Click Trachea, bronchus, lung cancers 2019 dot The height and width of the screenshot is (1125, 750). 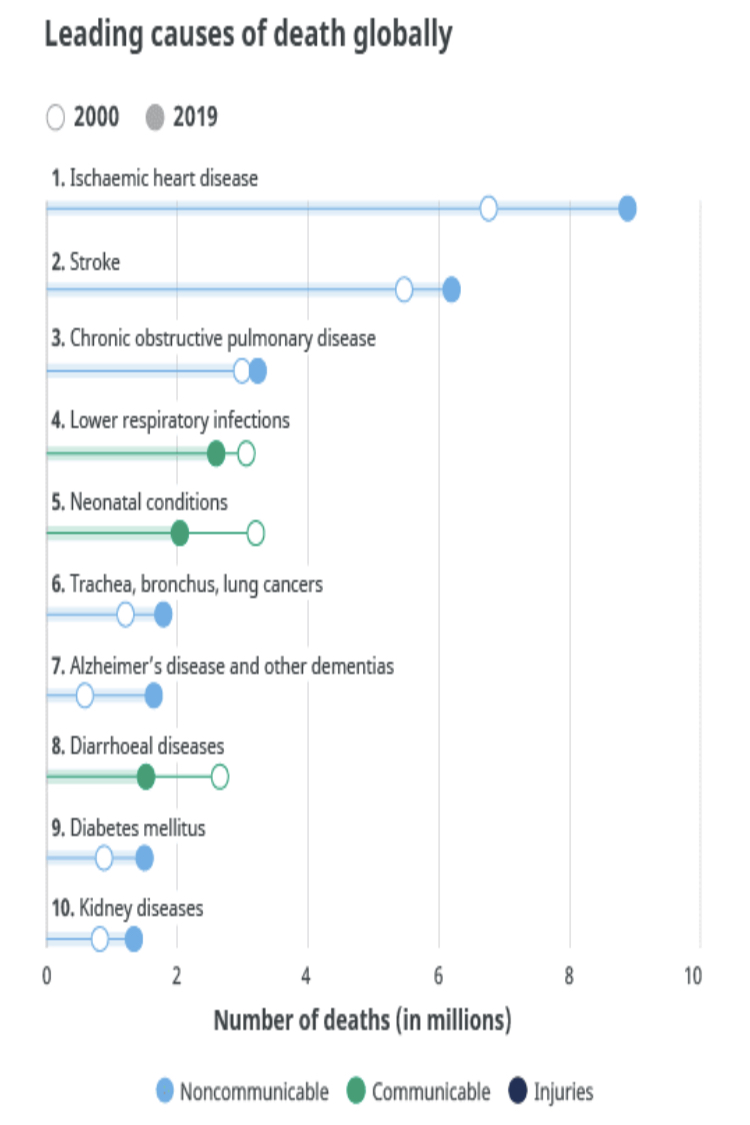163,615
